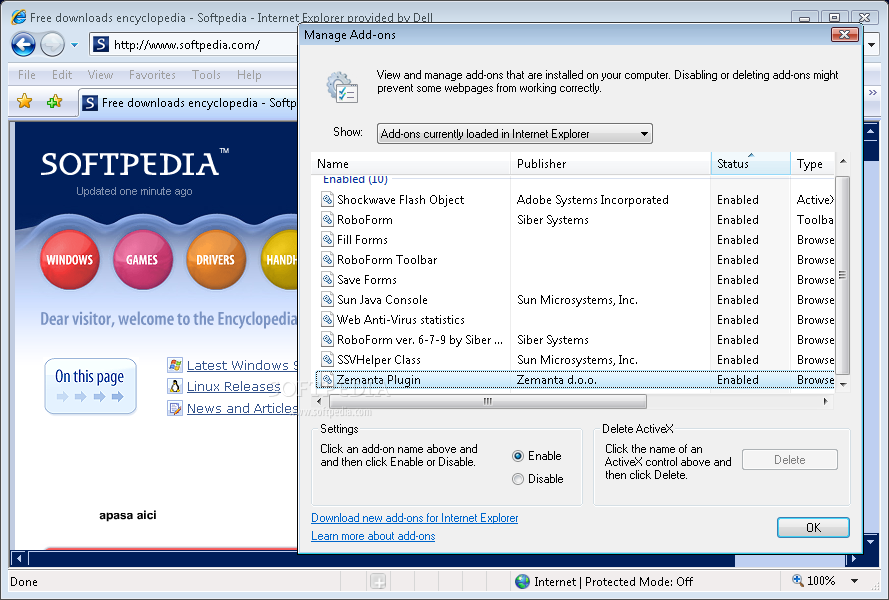
Task: Click the OK button
Action: click(x=813, y=527)
